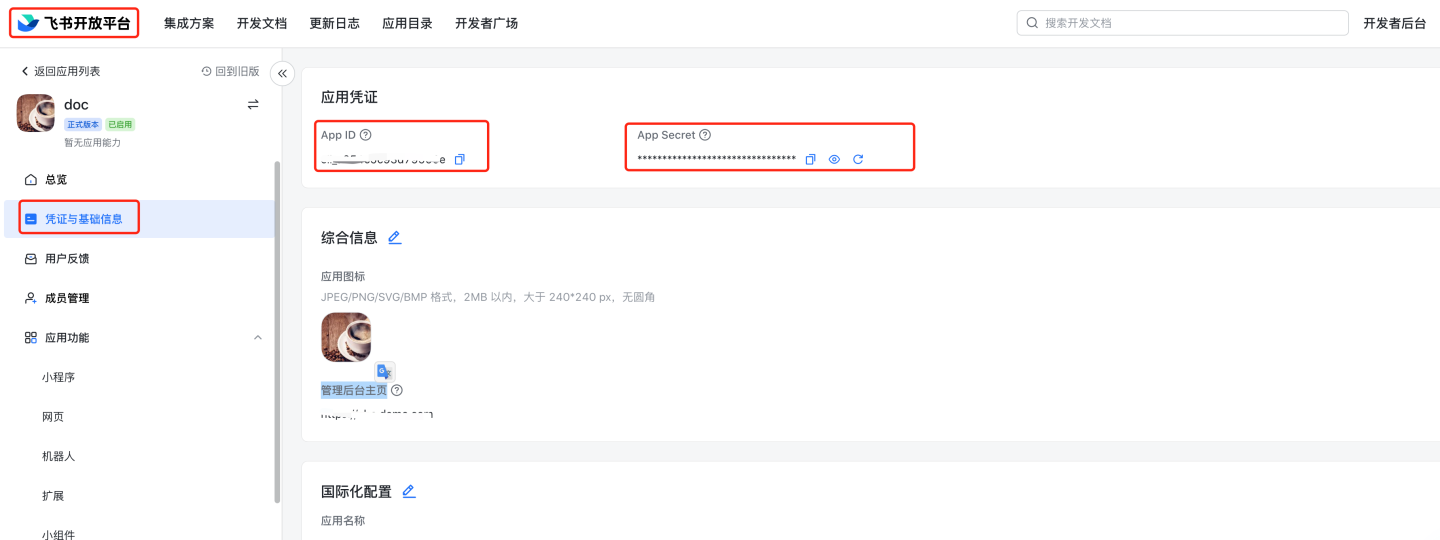Screen dimensions: 1440x540
Task: Select 机器人 under 应用功能
Action: (x=58, y=456)
